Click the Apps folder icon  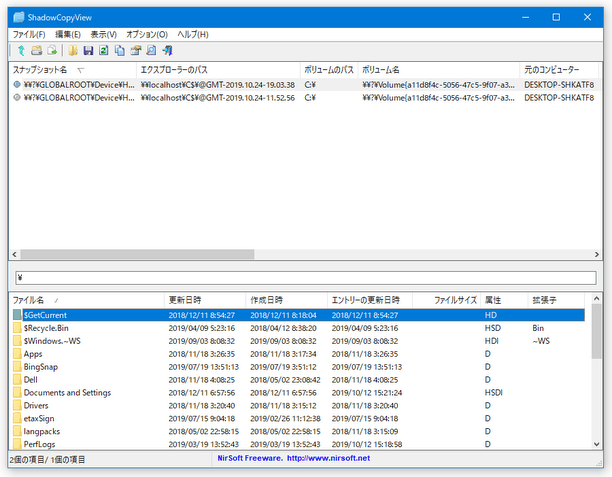(17, 353)
